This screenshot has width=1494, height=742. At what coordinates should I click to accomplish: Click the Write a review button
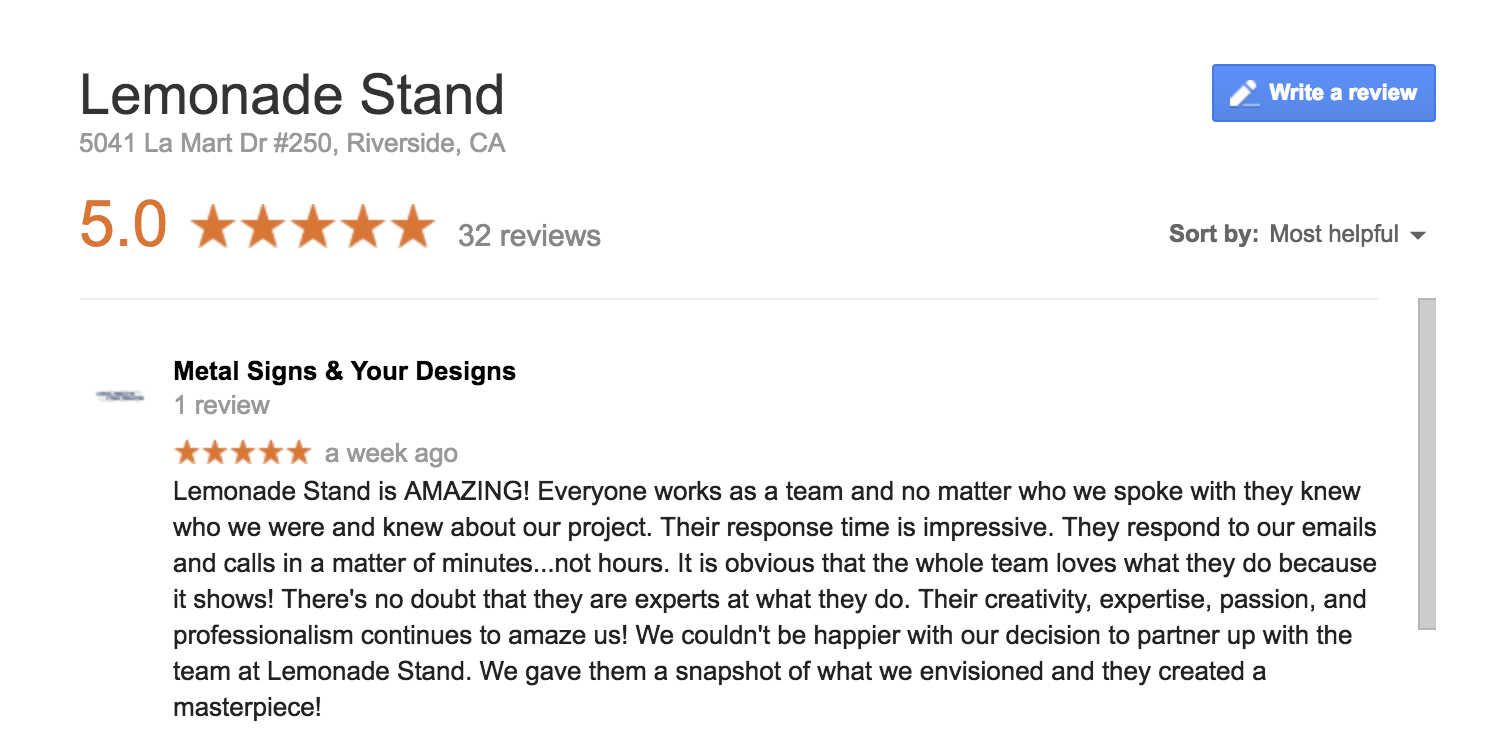tap(1323, 93)
